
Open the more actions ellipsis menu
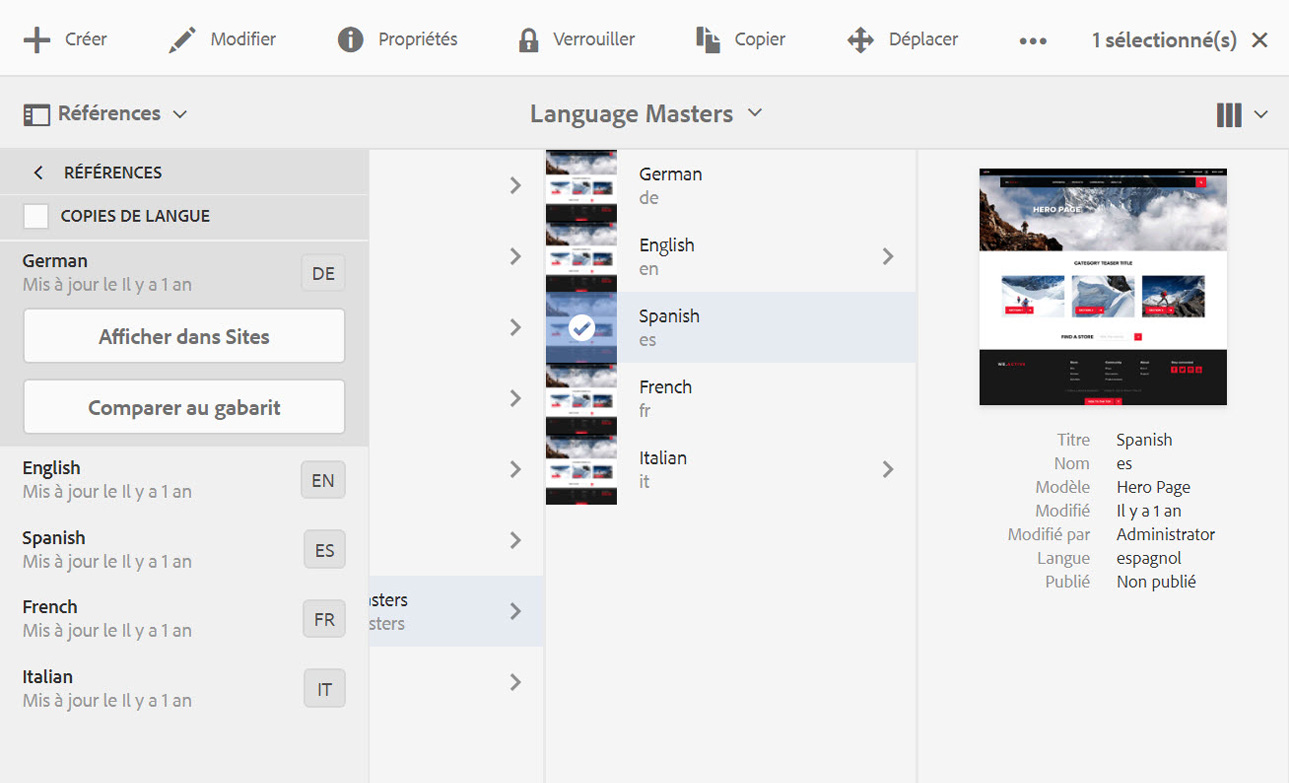point(1033,41)
